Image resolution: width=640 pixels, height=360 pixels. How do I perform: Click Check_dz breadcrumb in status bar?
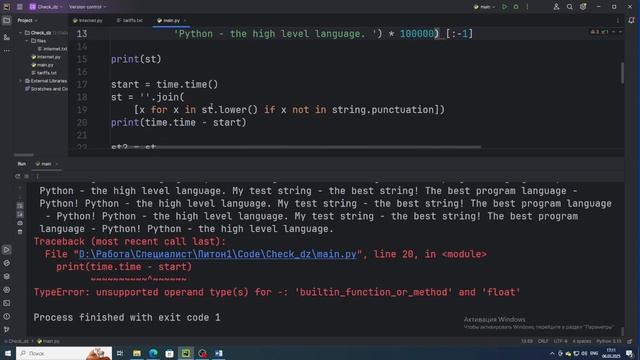tap(17, 341)
